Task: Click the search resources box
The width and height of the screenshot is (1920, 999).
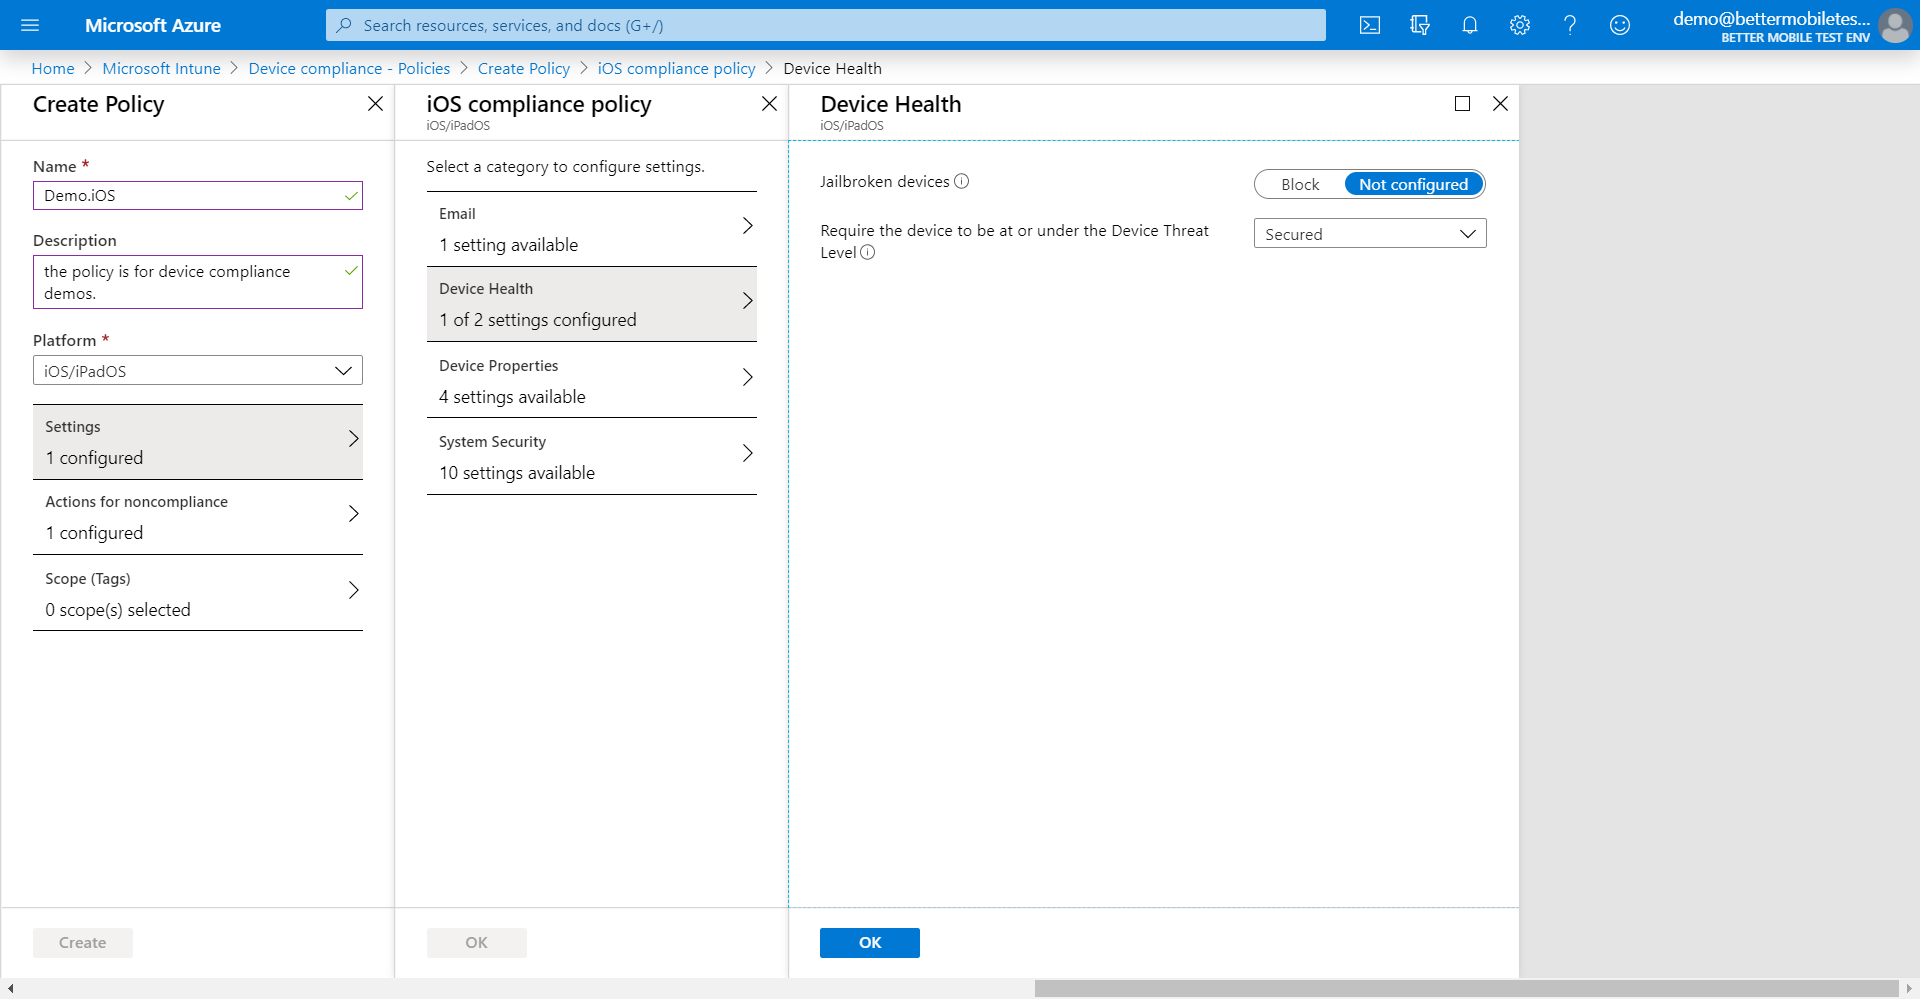Action: tap(826, 25)
